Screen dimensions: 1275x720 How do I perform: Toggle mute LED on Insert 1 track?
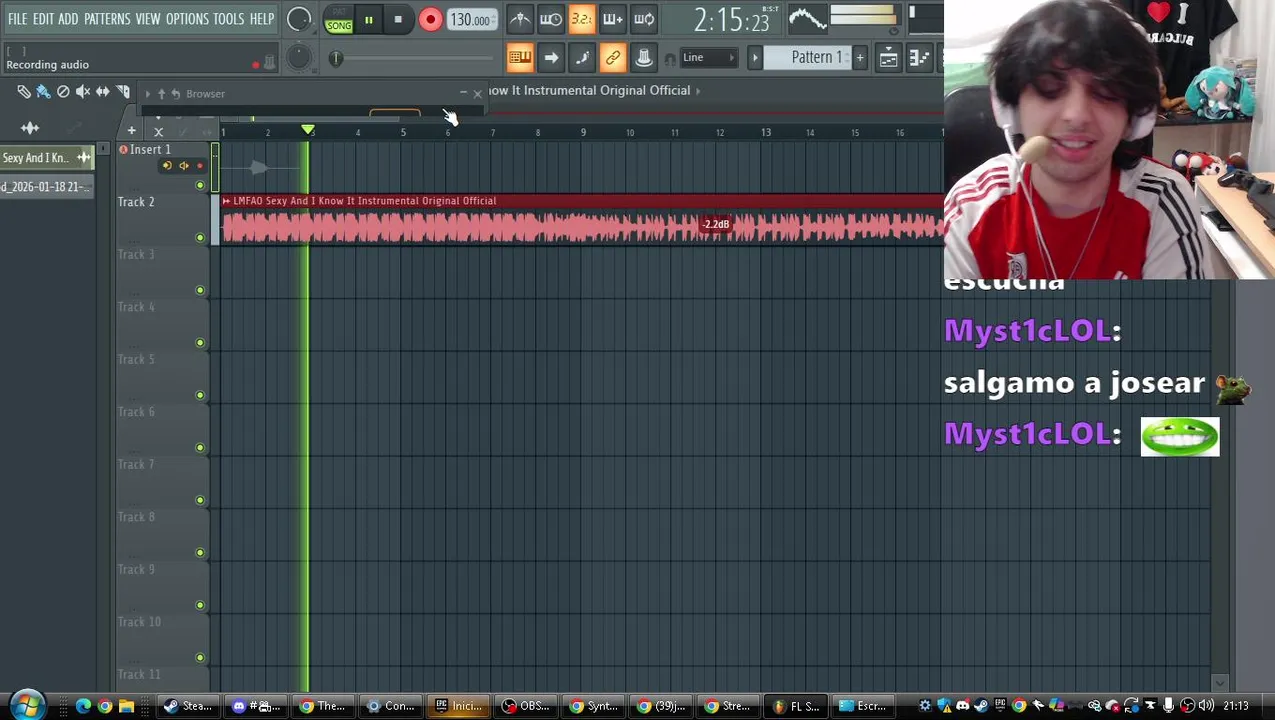(x=200, y=186)
